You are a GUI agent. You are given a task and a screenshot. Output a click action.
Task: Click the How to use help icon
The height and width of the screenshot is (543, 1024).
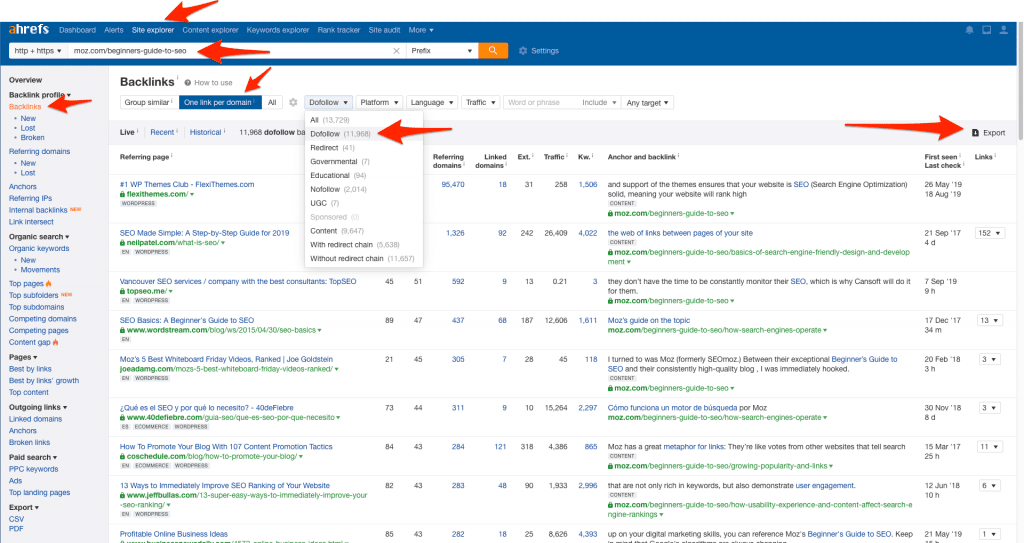(187, 83)
